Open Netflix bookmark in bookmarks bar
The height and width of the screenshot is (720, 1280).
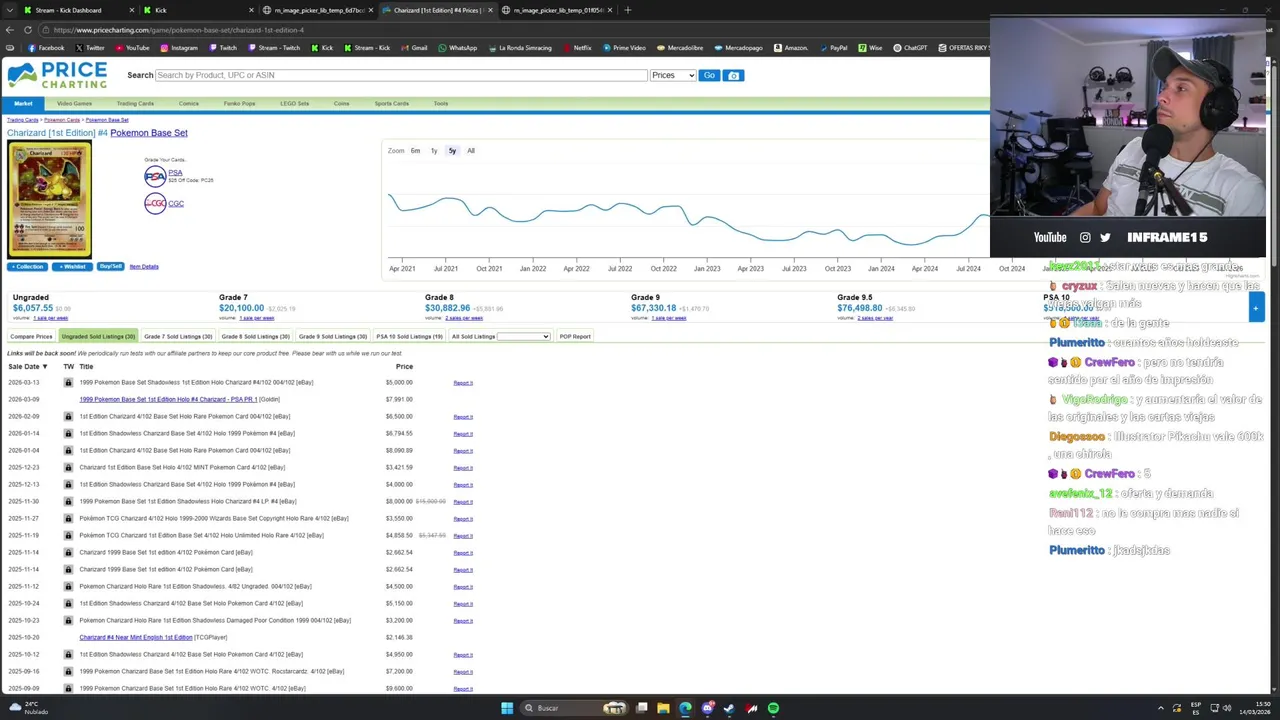(578, 48)
